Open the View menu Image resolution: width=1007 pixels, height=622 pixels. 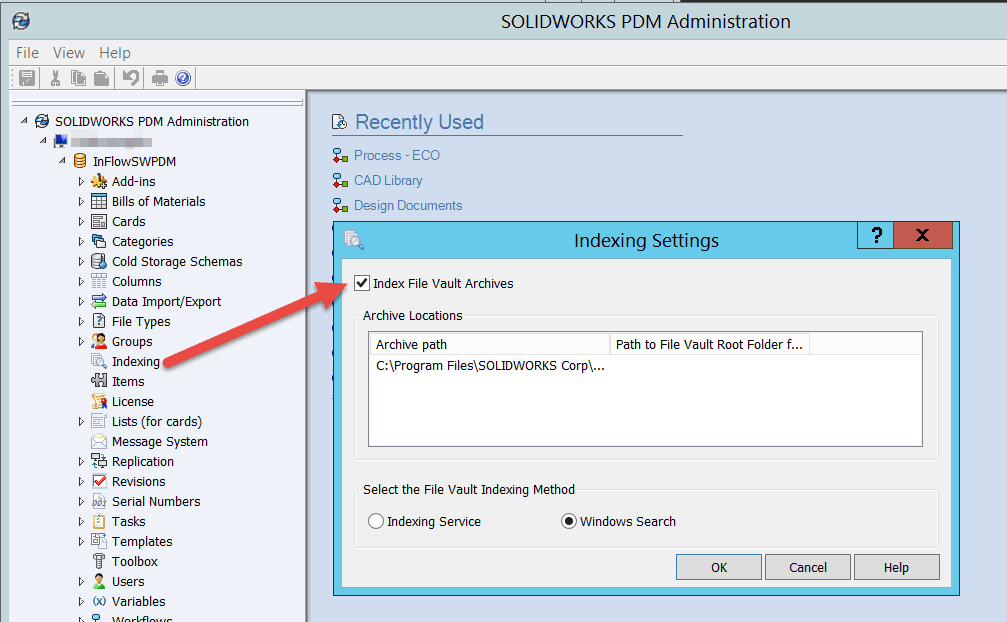(69, 53)
